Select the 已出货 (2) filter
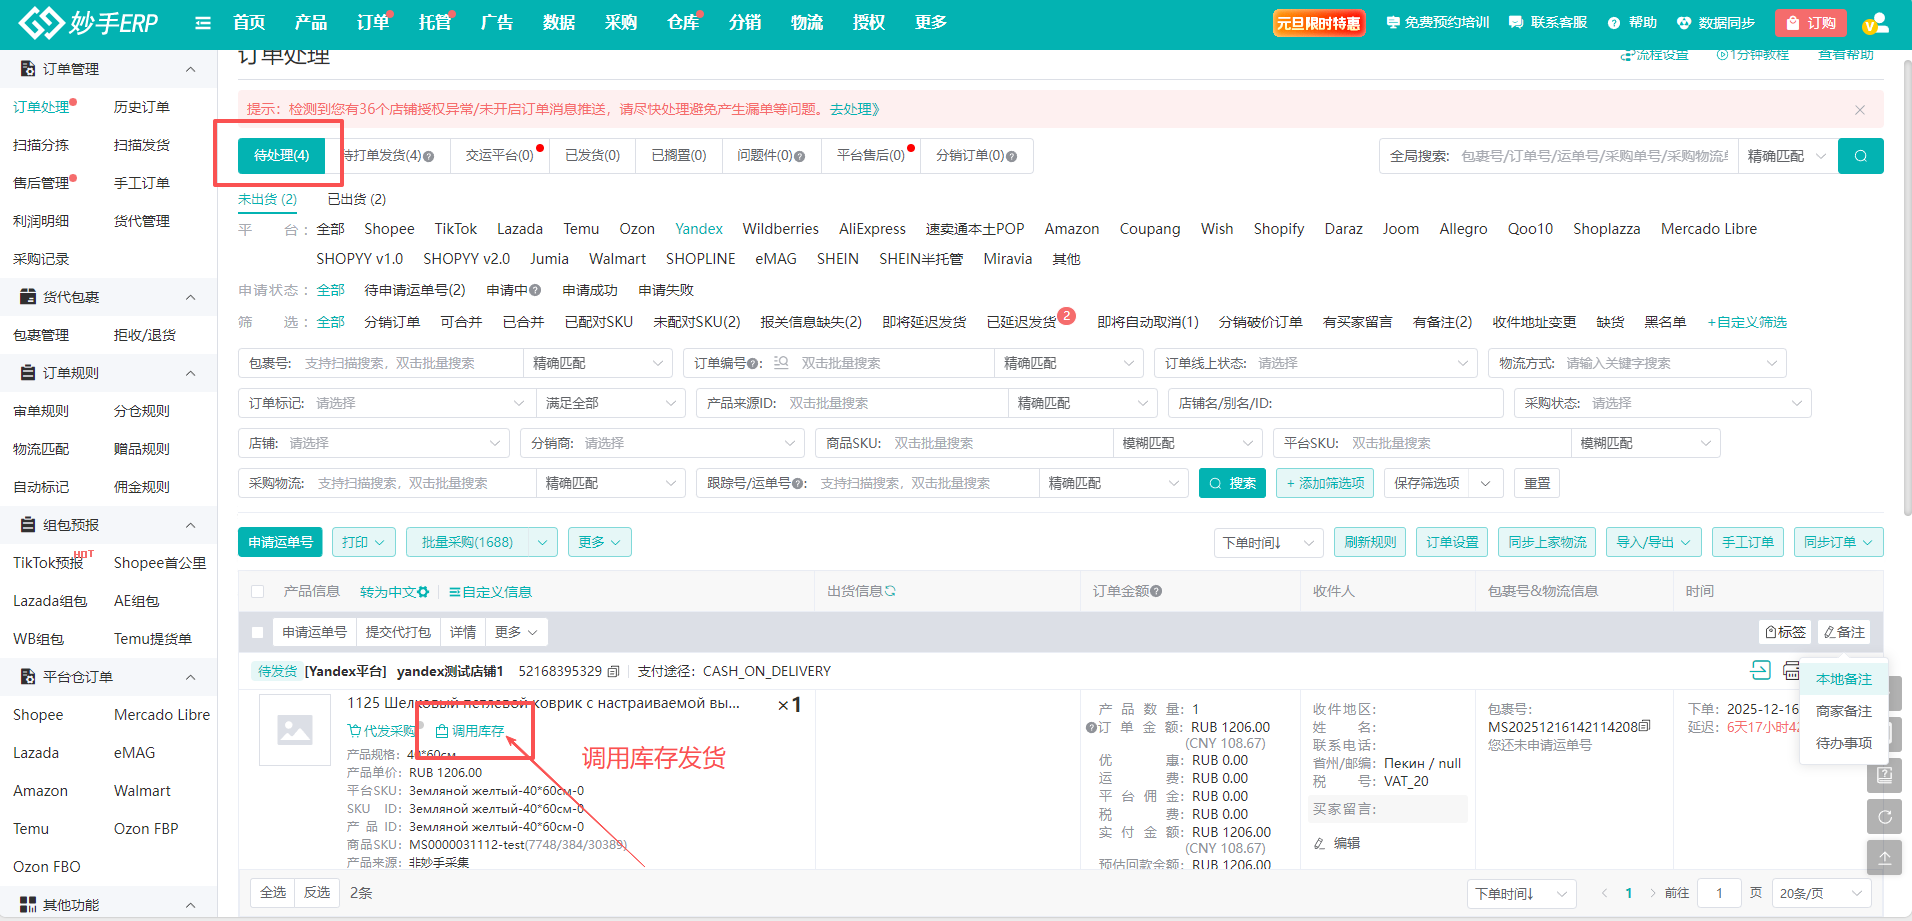1912x921 pixels. pos(356,199)
